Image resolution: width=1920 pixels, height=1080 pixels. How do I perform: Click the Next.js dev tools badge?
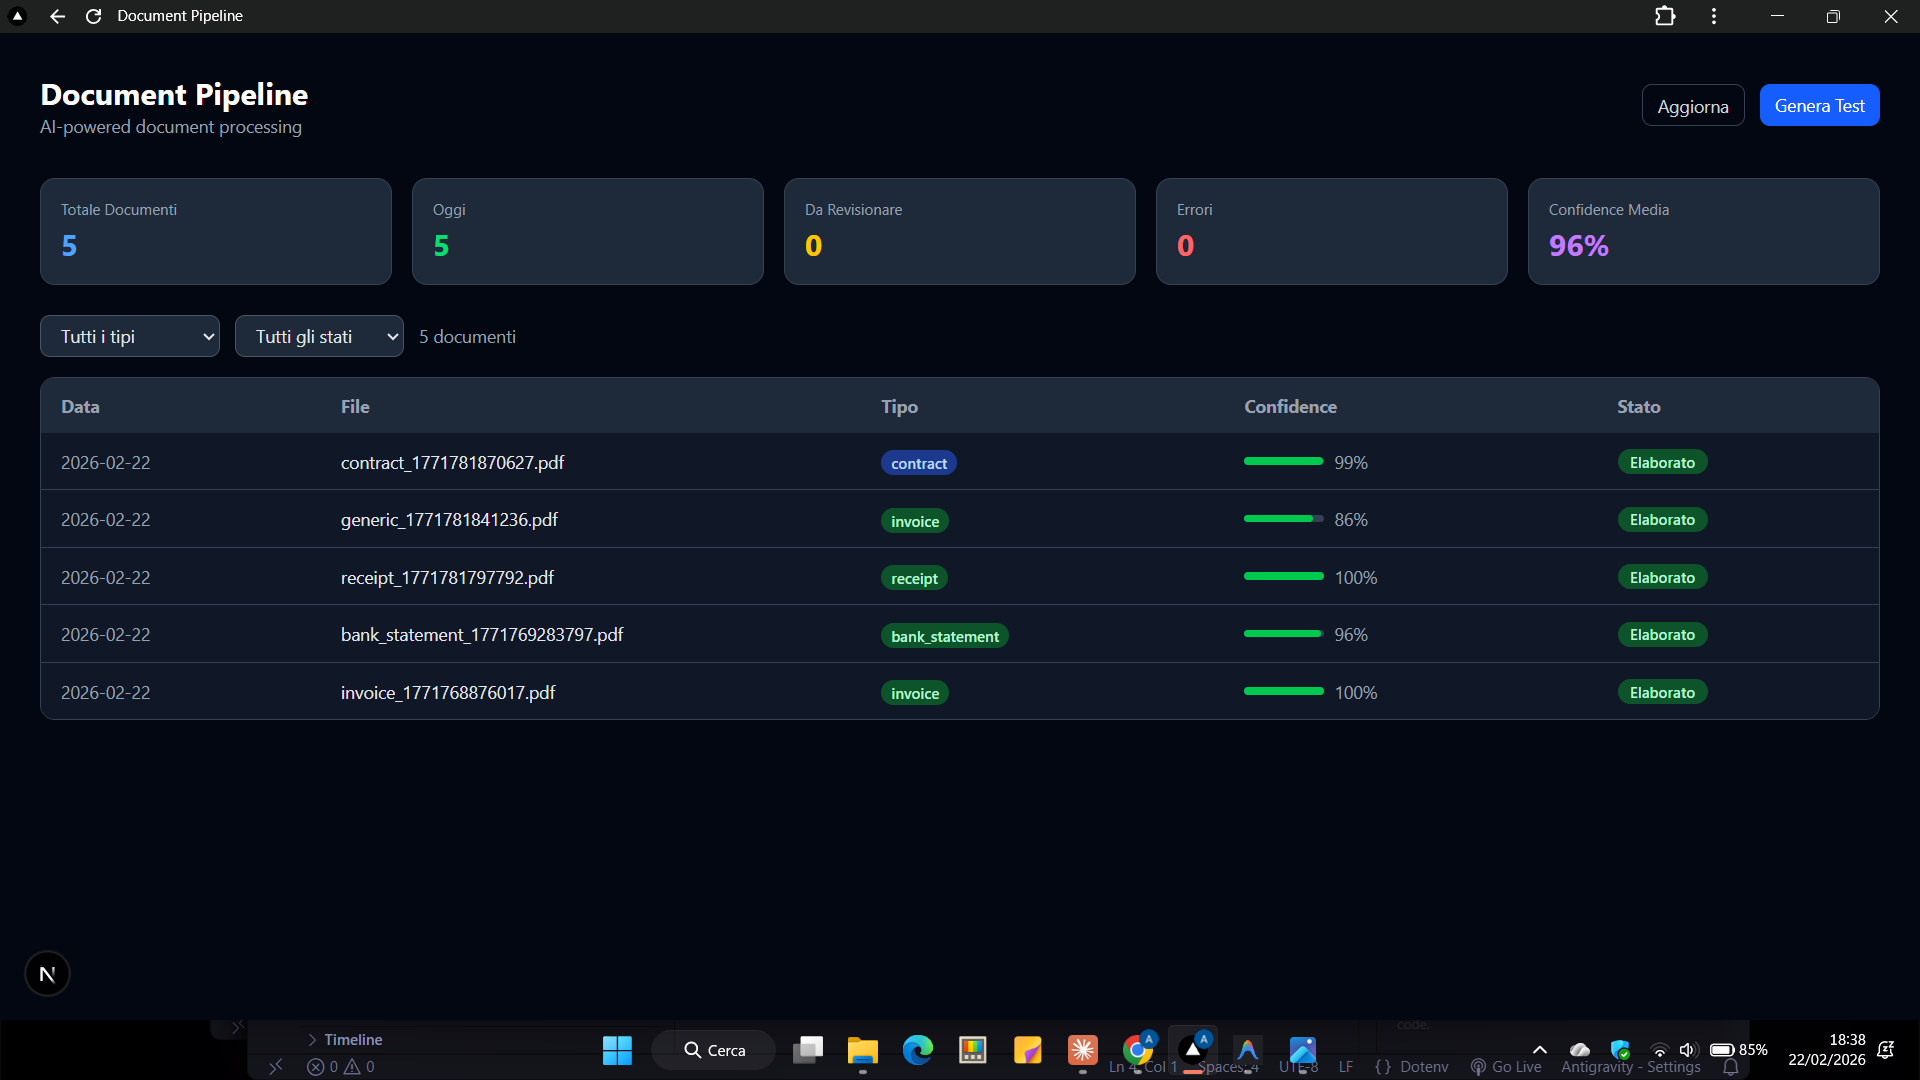(47, 974)
